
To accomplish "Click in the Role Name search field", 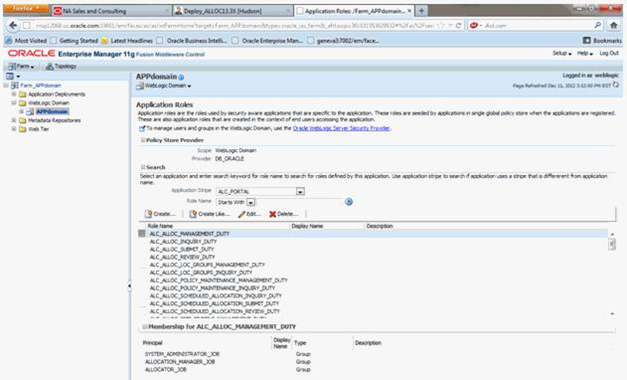I will [x=298, y=202].
